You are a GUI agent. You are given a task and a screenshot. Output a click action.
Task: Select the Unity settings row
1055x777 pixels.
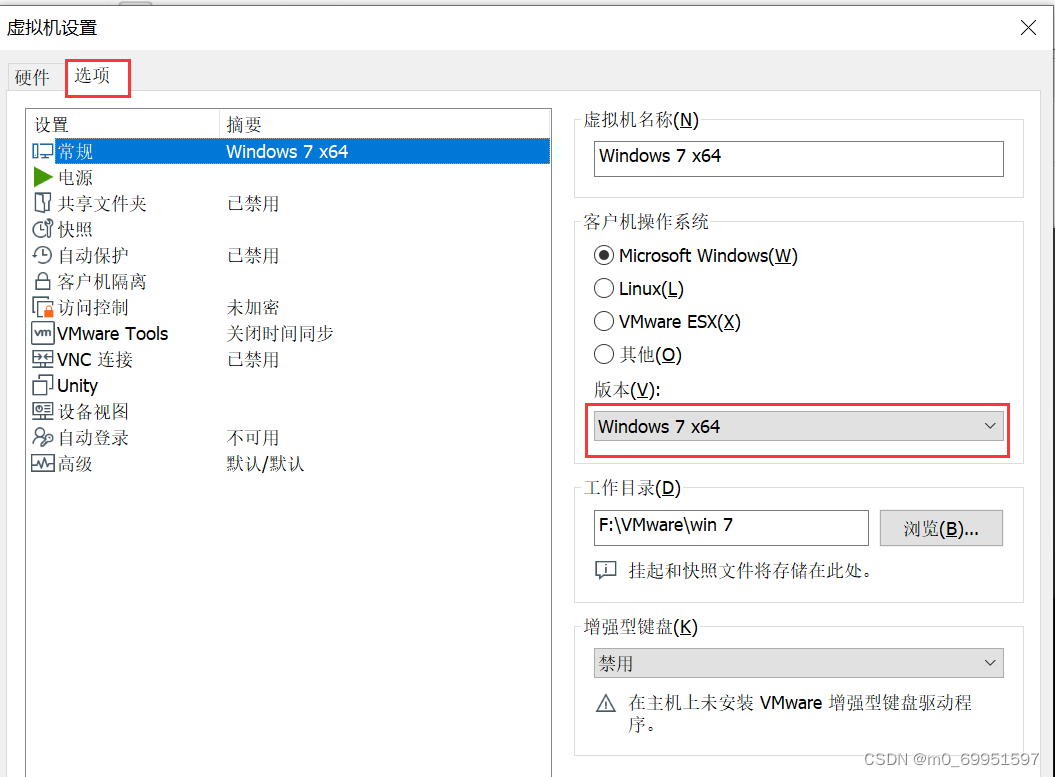point(290,385)
